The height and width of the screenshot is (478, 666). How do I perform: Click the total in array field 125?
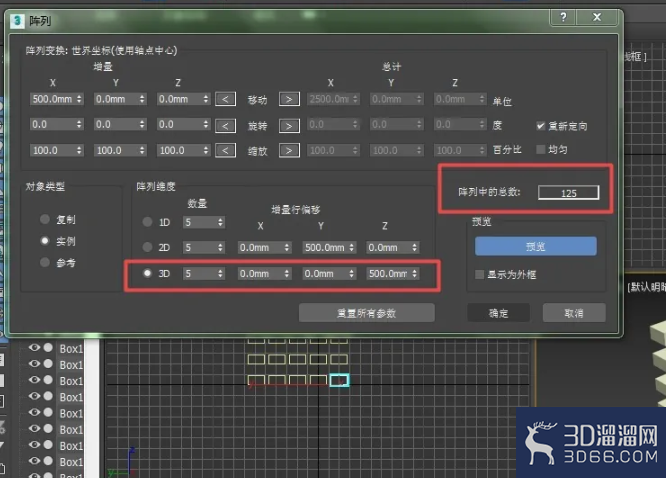coord(568,193)
